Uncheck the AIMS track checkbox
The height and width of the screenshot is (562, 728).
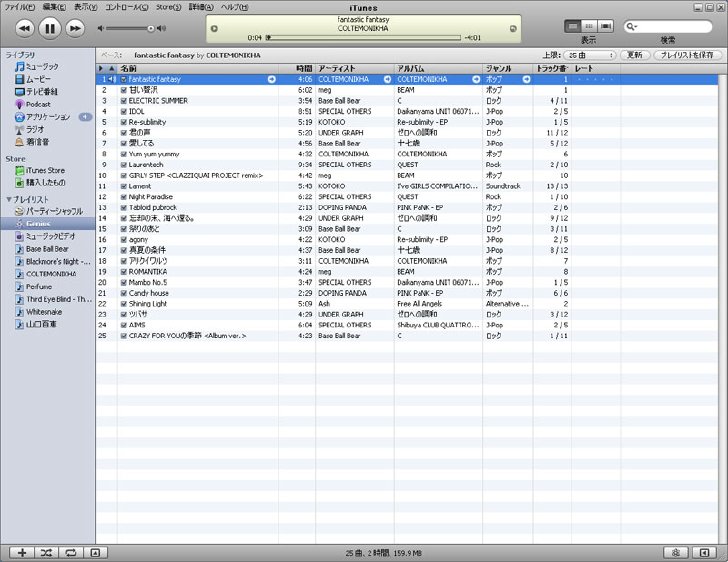(x=124, y=325)
